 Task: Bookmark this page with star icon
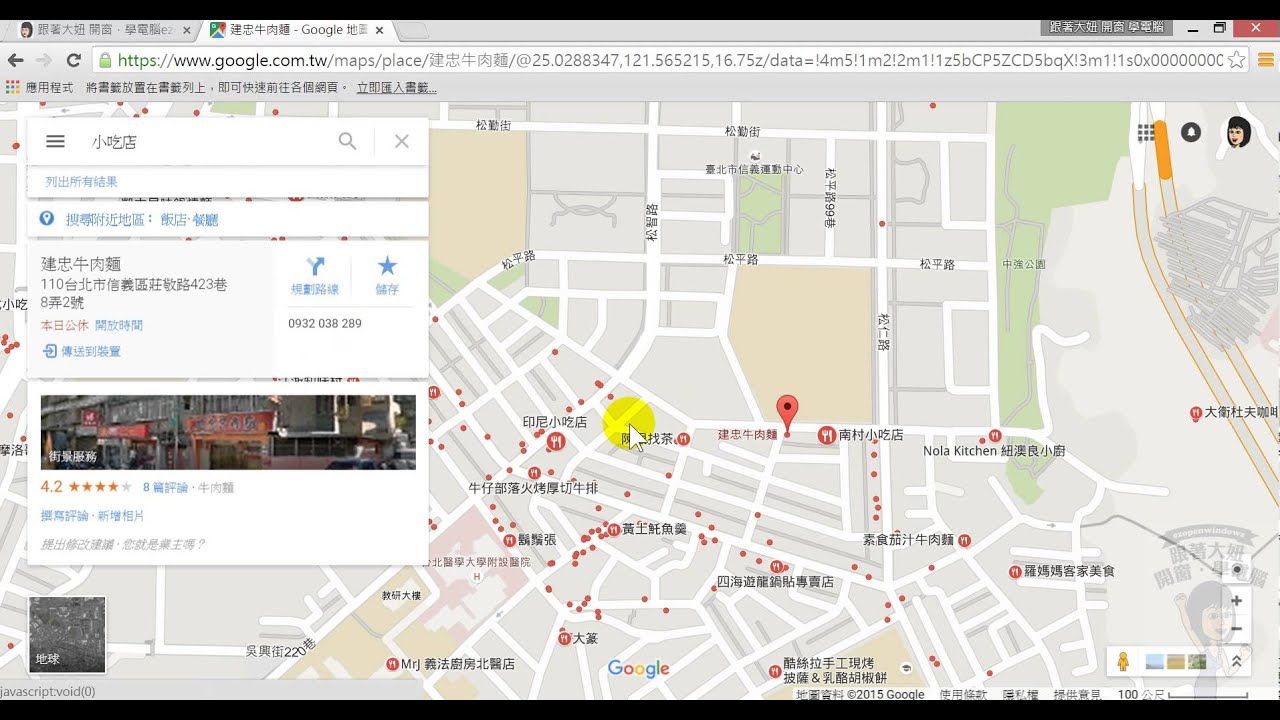point(1237,60)
